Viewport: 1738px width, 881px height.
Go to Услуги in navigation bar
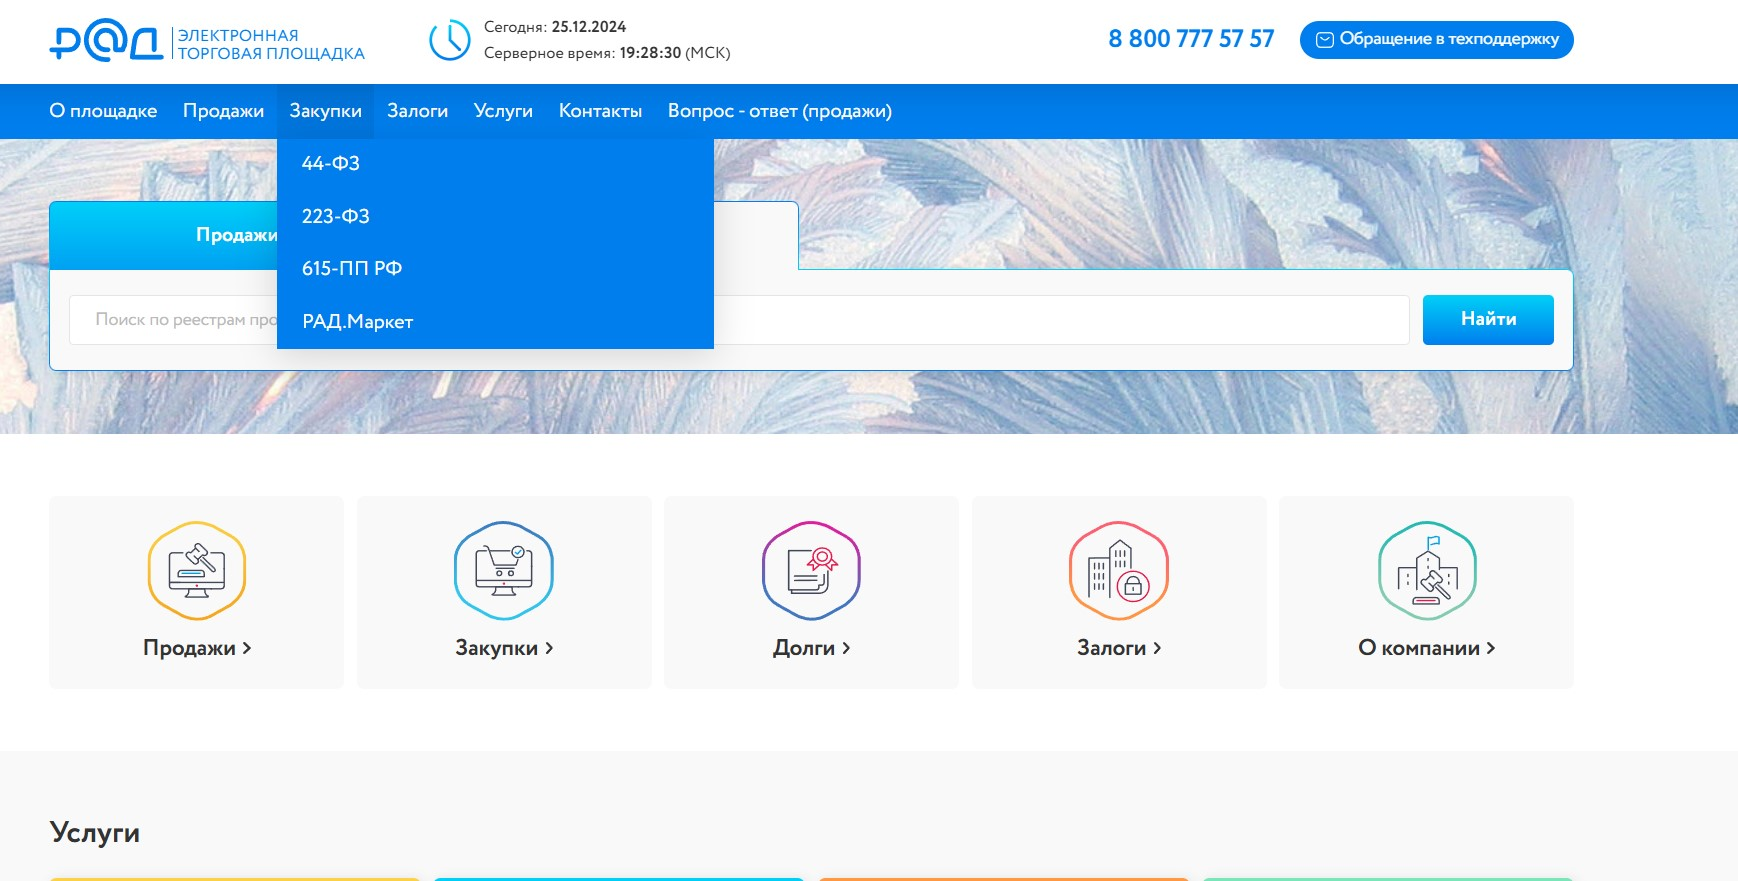tap(503, 111)
